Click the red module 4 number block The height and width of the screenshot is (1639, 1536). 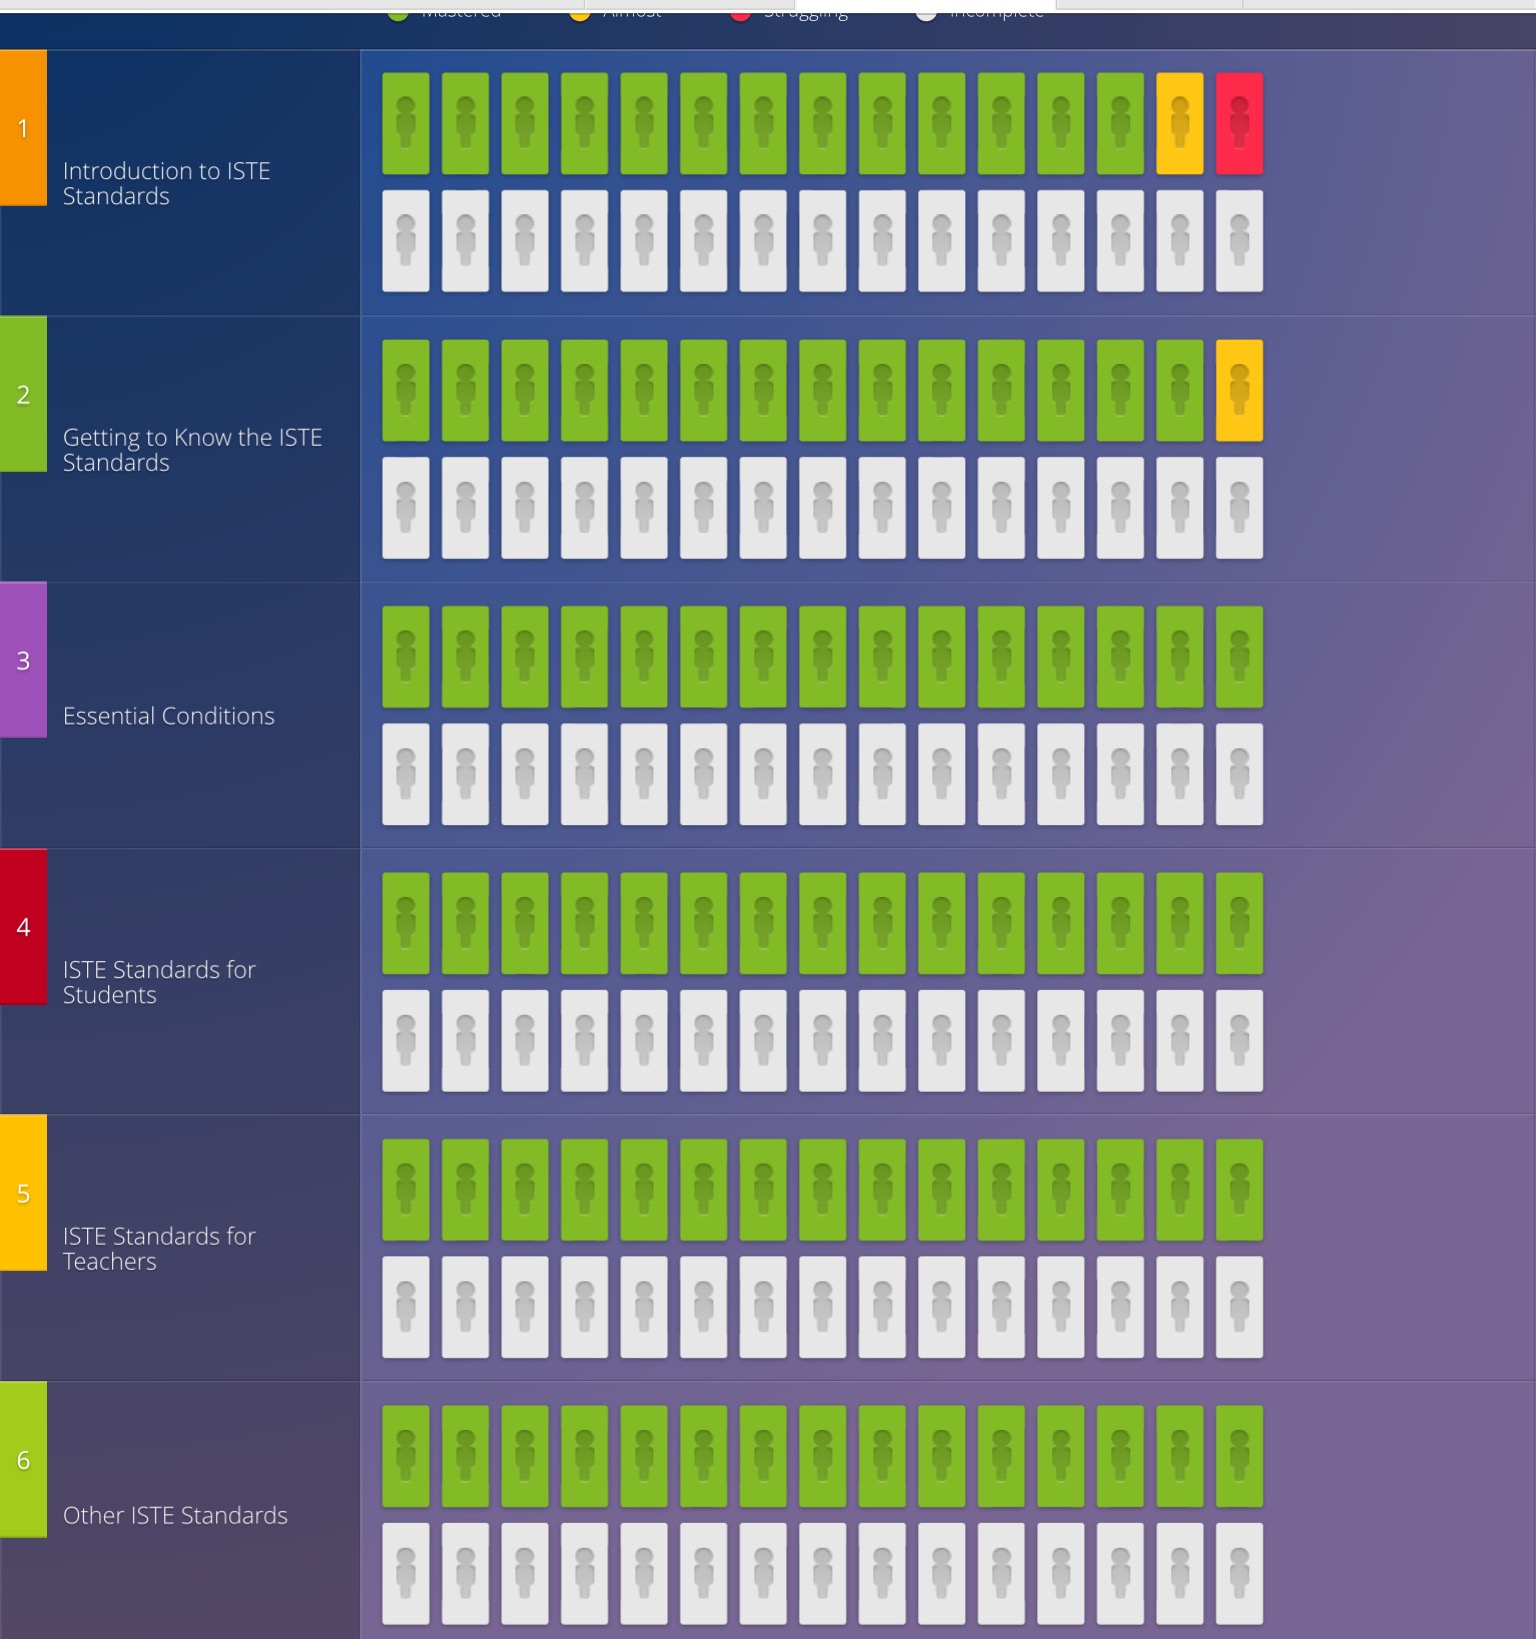[23, 927]
